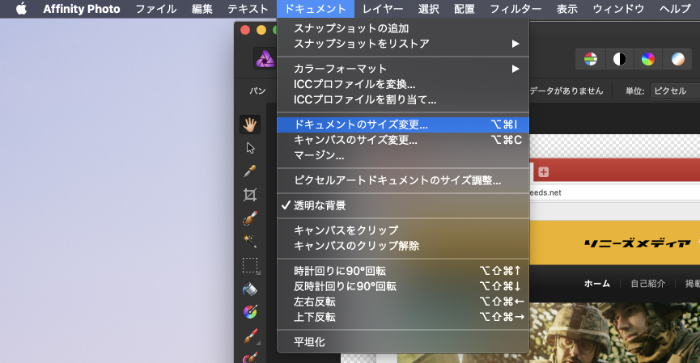Open the Affinity Photo application menu
Screen dimensions: 700x363
pyautogui.click(x=81, y=9)
